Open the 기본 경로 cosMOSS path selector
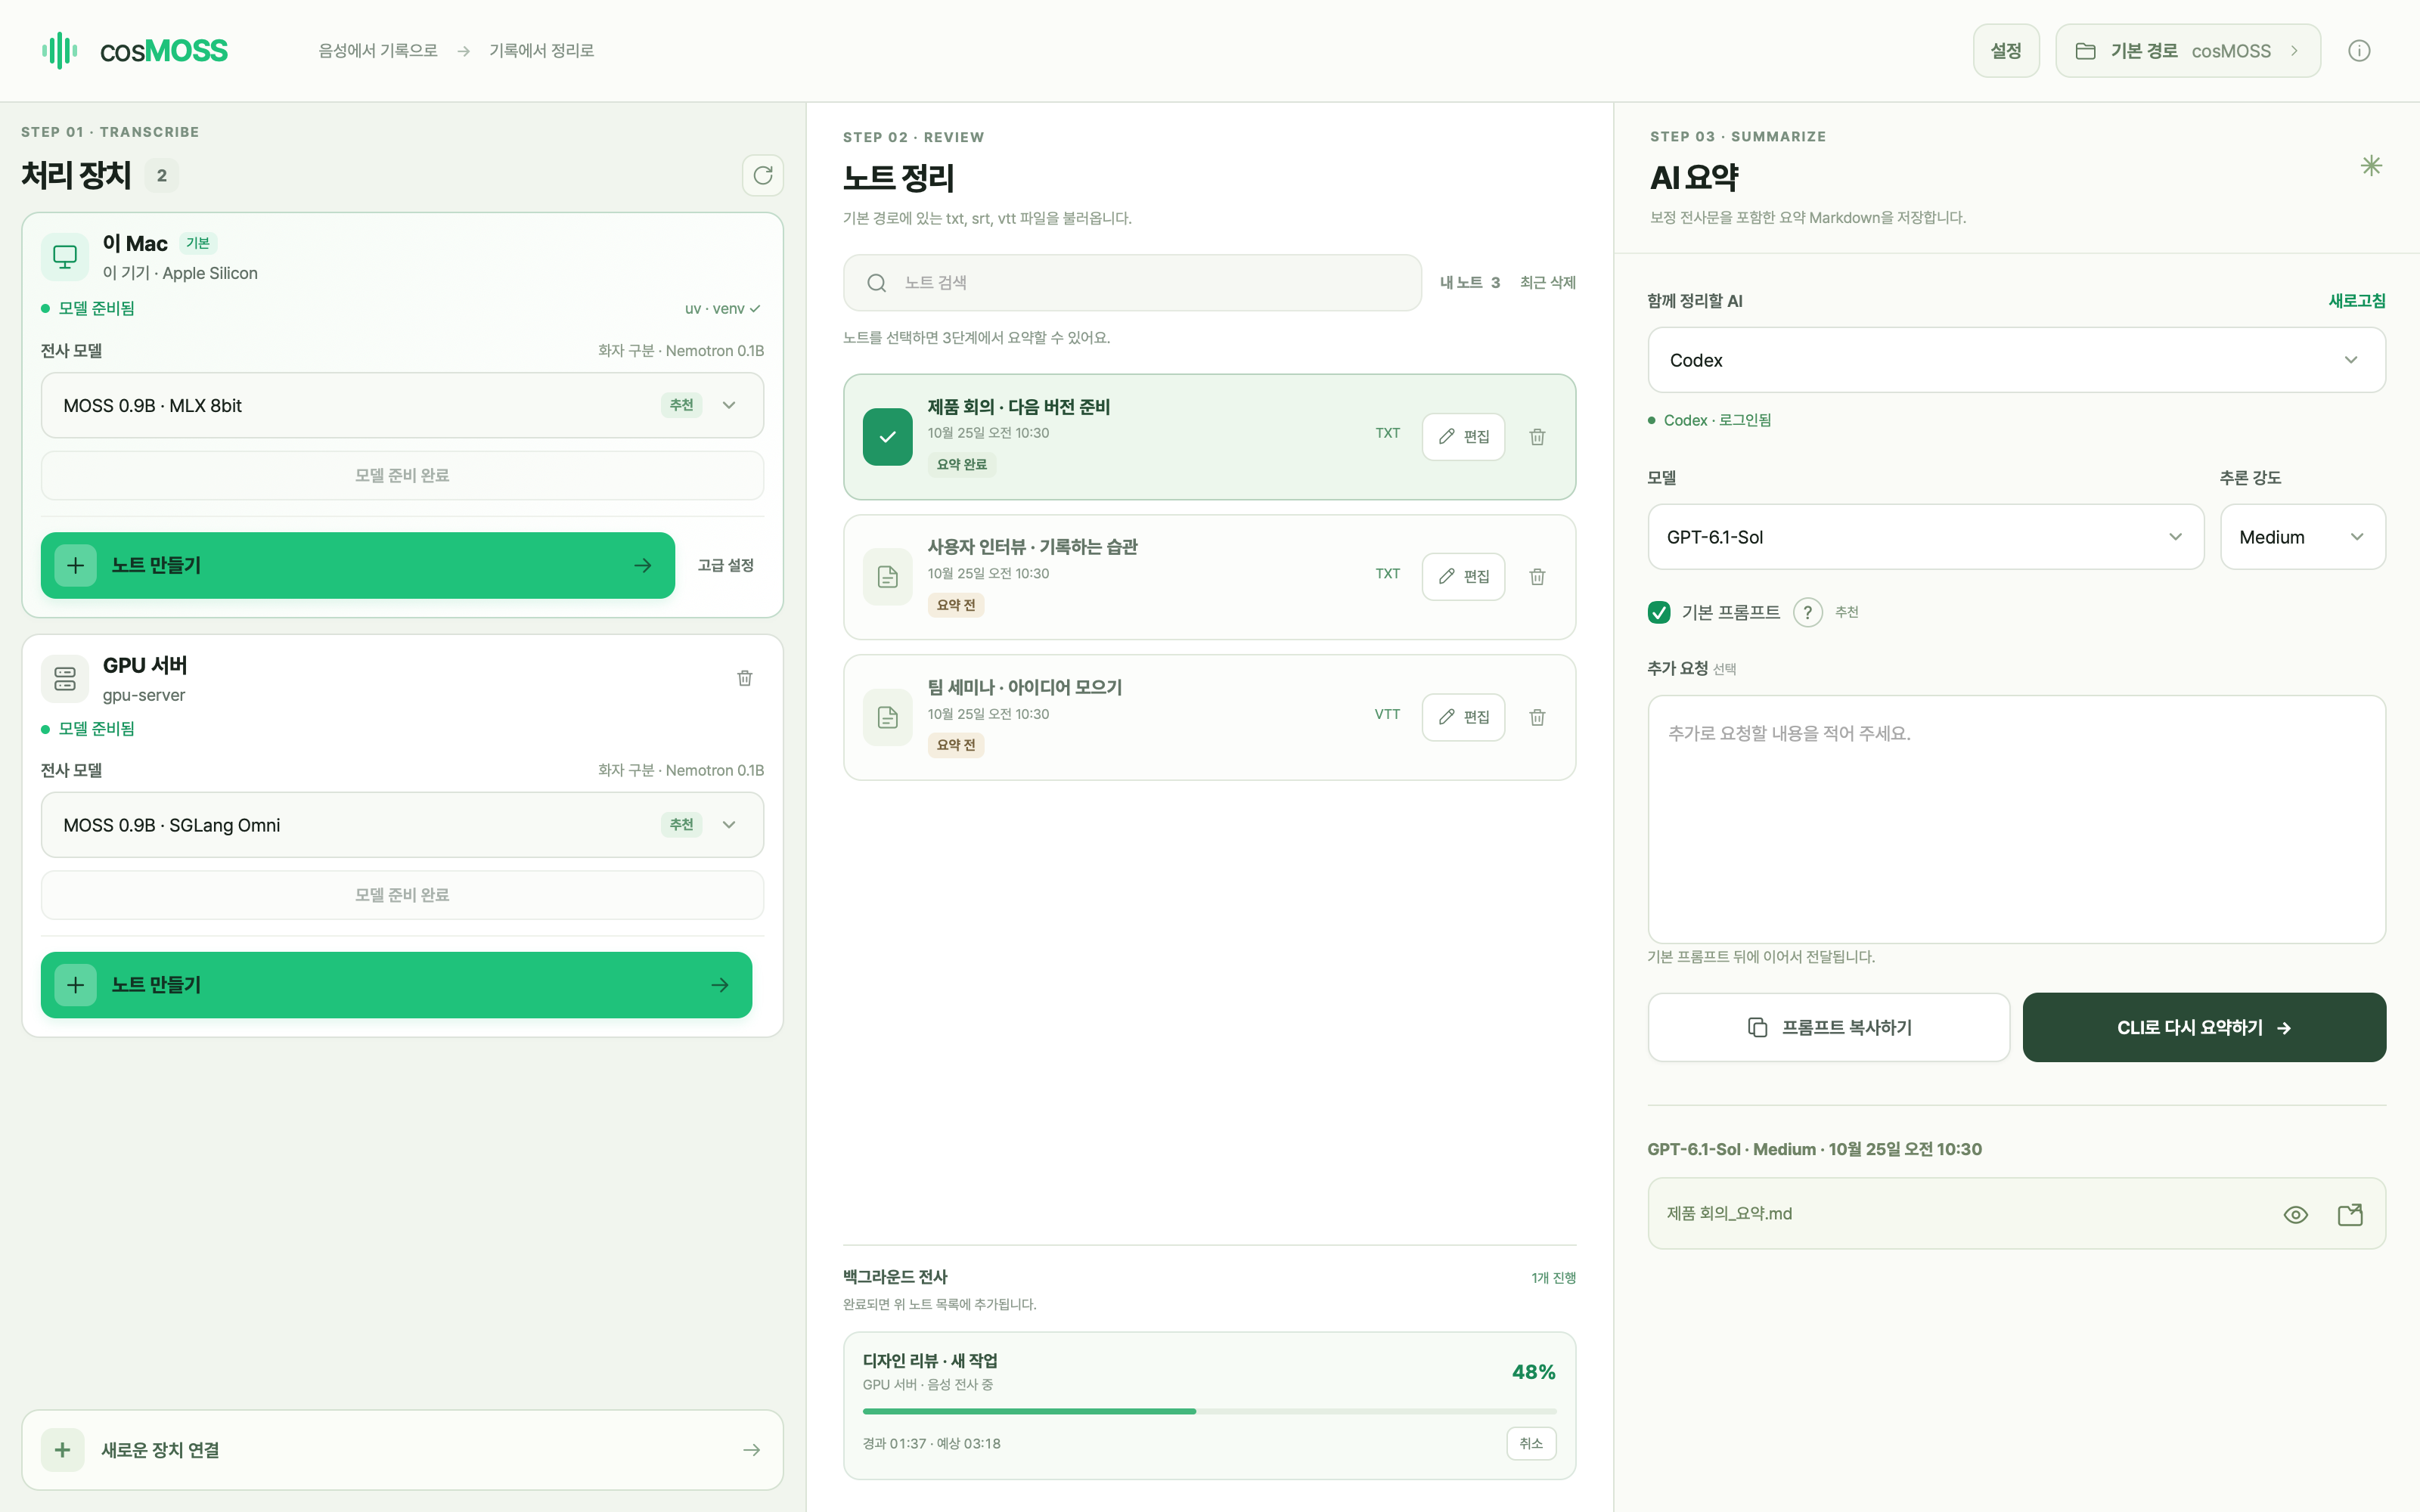Viewport: 2420px width, 1512px height. pos(2187,51)
